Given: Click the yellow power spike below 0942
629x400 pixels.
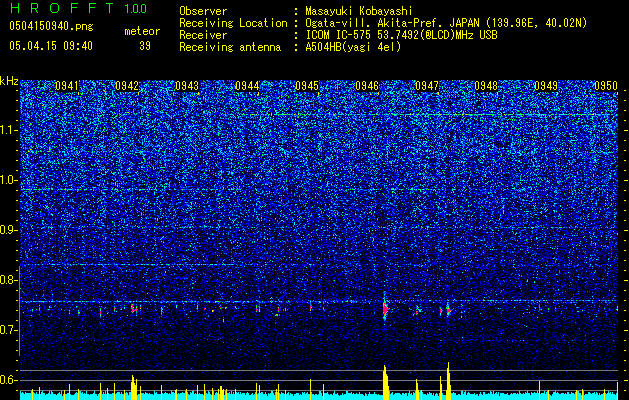Looking at the screenshot, I should (134, 387).
